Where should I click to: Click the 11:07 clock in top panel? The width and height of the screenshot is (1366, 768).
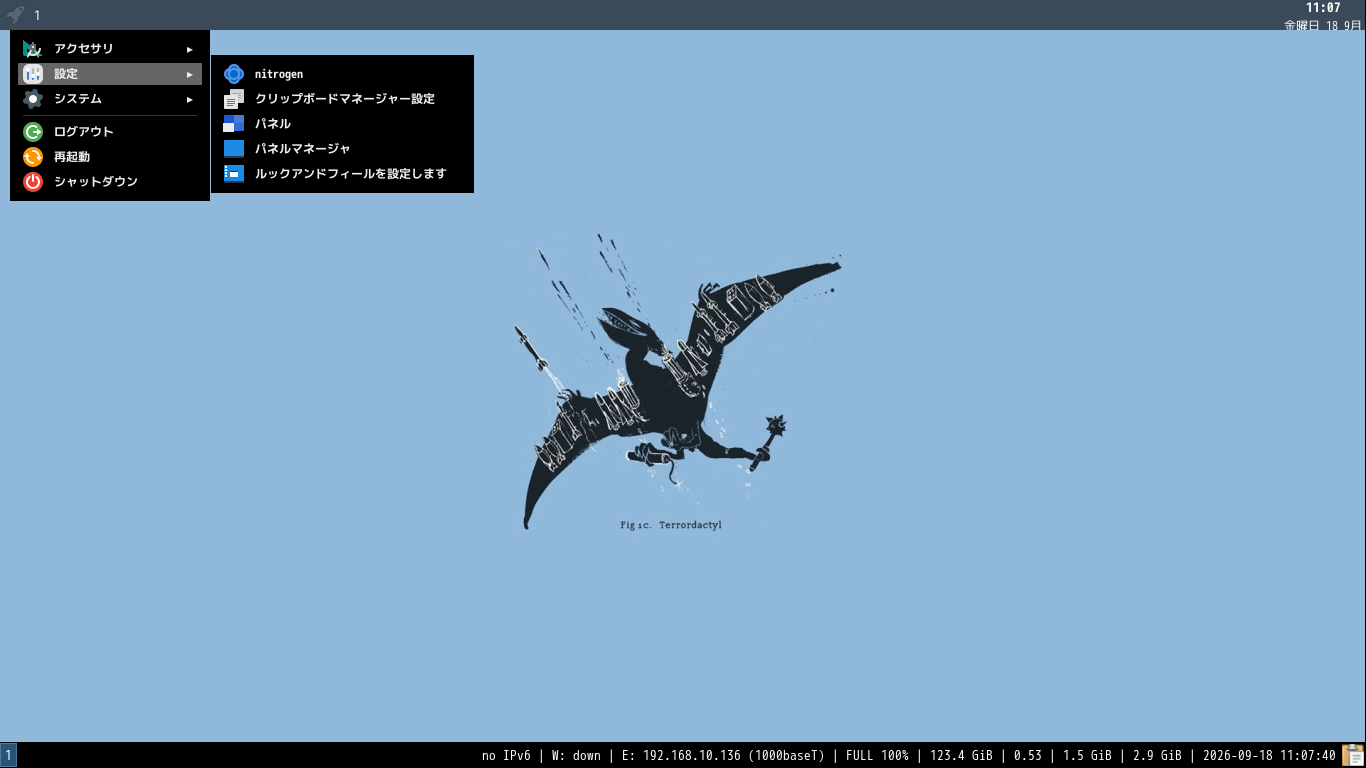[x=1323, y=8]
